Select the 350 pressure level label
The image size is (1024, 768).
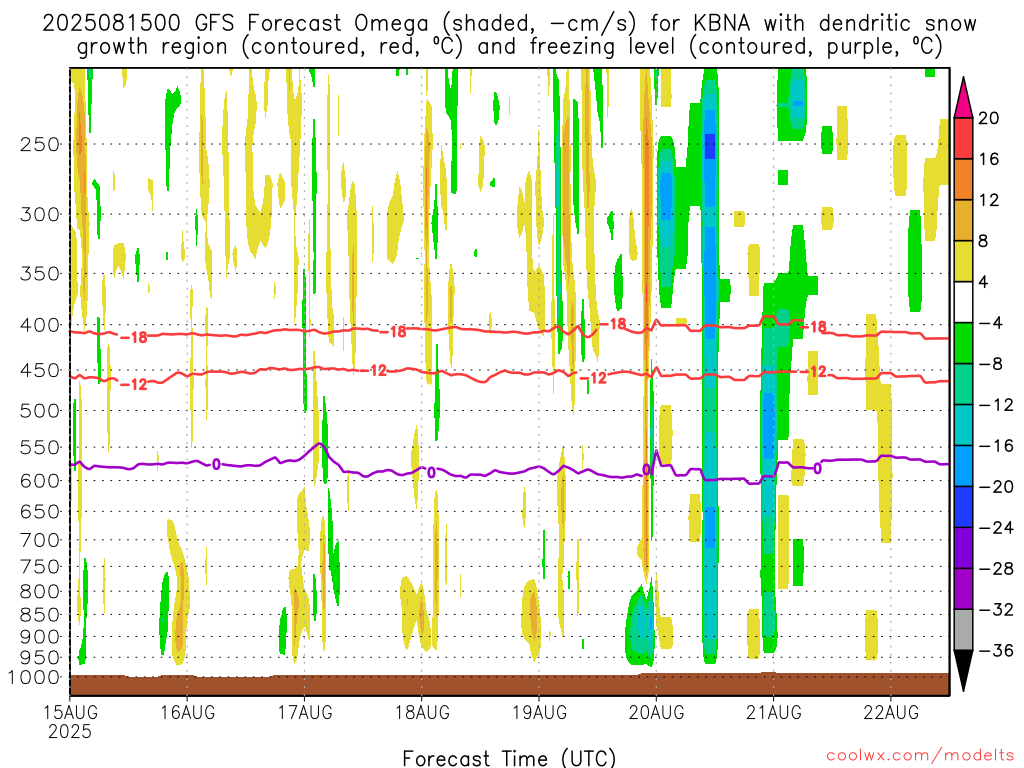(x=40, y=274)
